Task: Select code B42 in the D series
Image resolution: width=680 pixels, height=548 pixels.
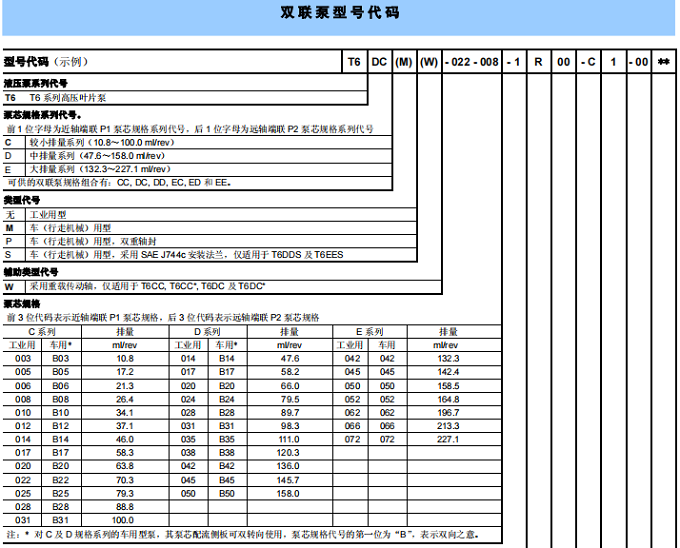Action: [226, 466]
